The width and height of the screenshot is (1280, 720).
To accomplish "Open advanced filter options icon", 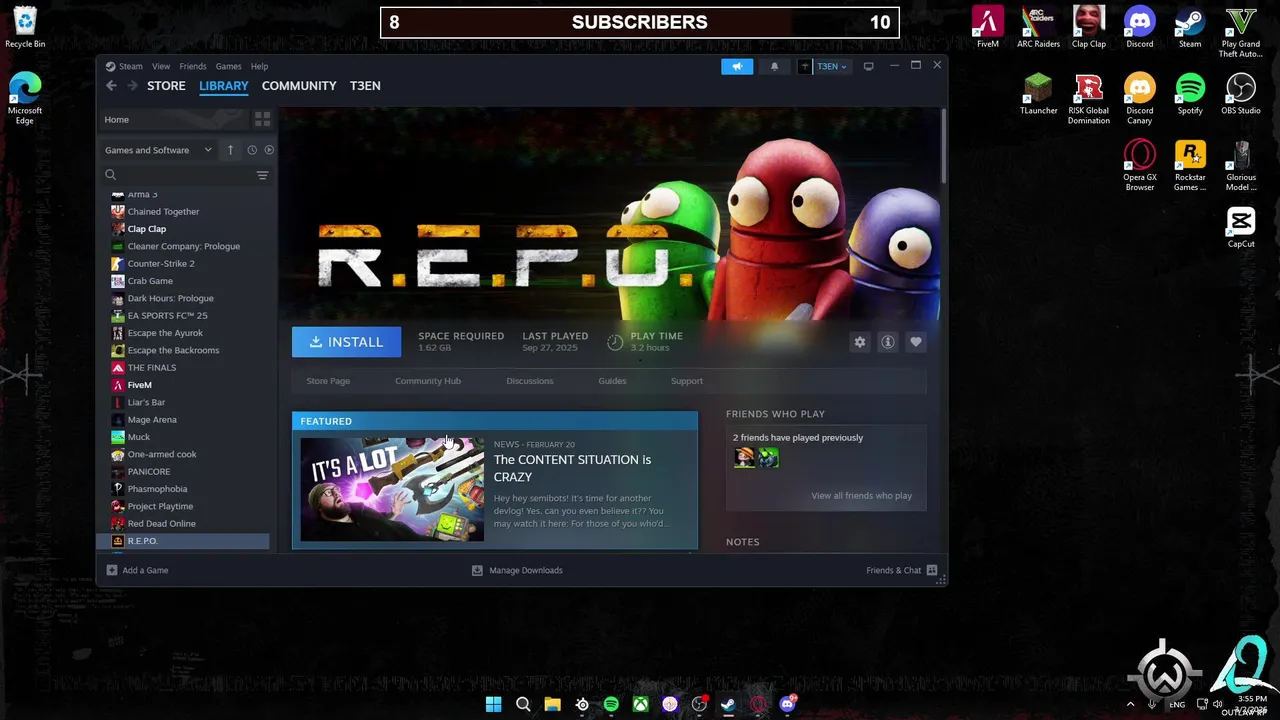I will [262, 175].
